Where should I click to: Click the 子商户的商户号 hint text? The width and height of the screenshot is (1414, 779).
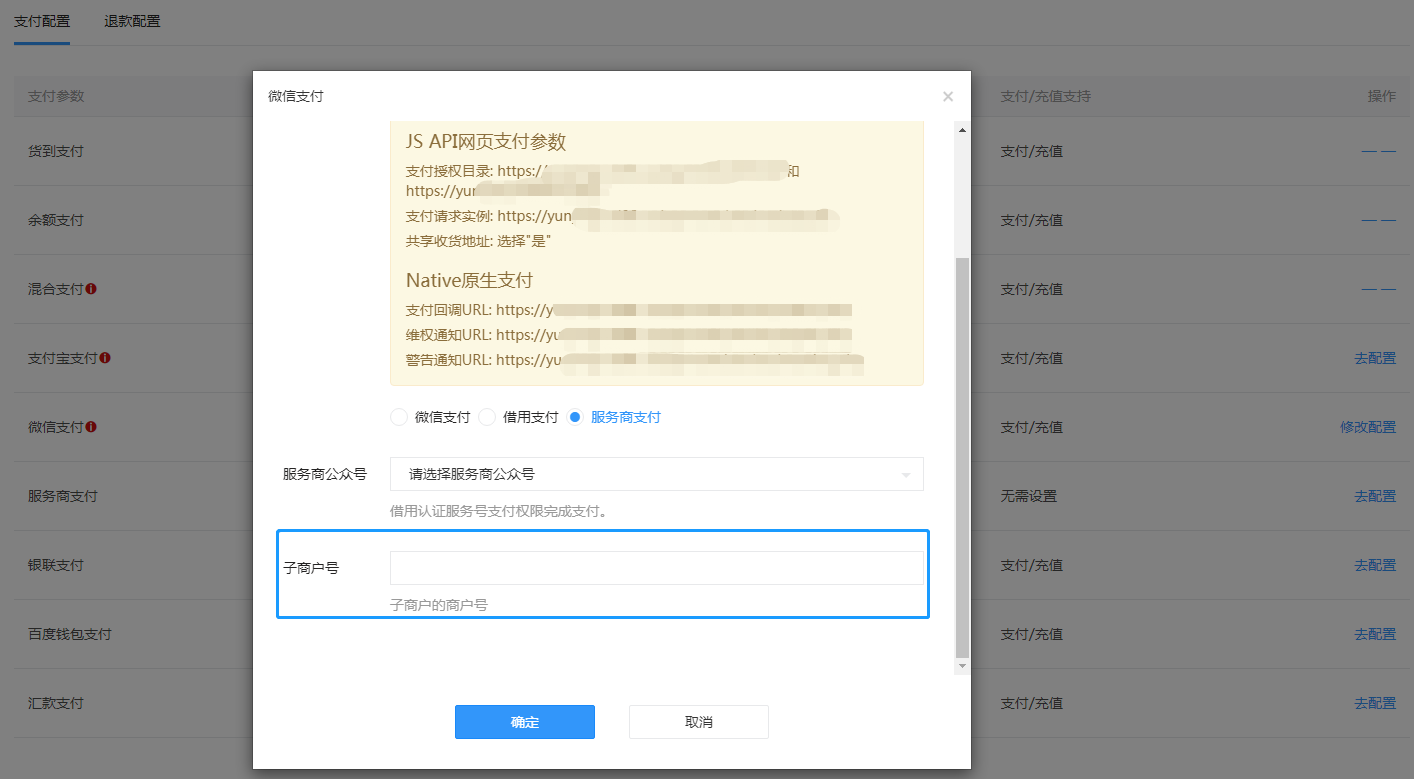[439, 605]
